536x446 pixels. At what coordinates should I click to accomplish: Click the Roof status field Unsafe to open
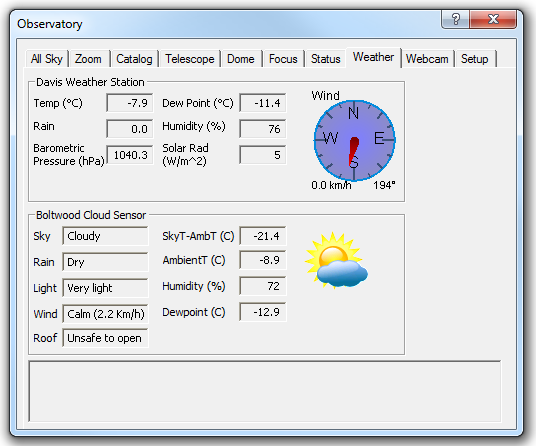tap(105, 338)
